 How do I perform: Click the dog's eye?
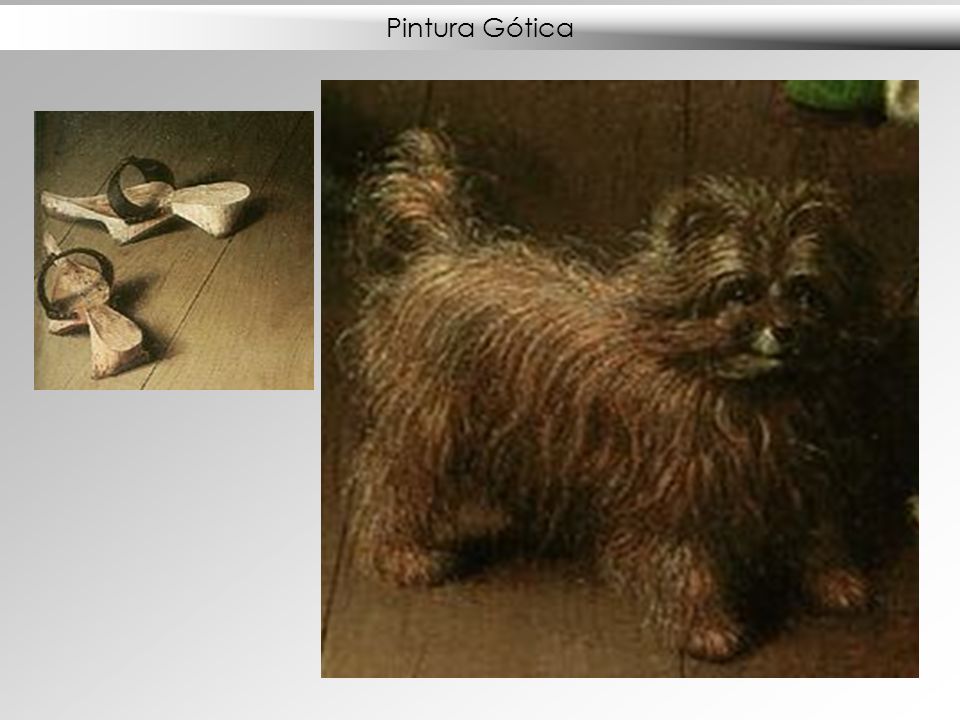733,290
